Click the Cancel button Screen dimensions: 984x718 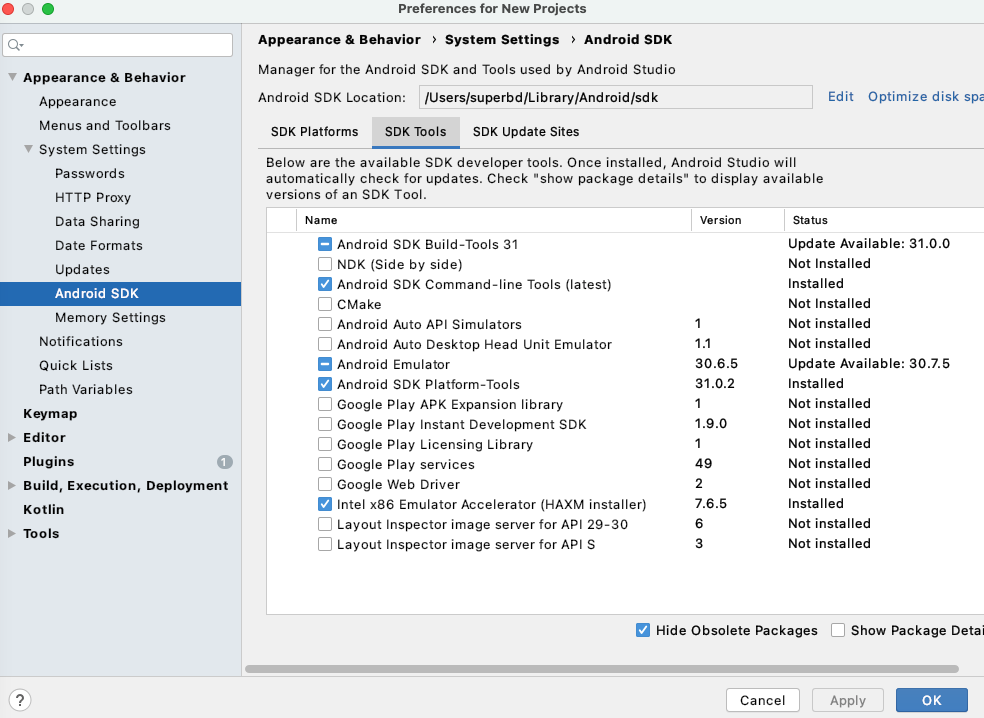(x=762, y=700)
